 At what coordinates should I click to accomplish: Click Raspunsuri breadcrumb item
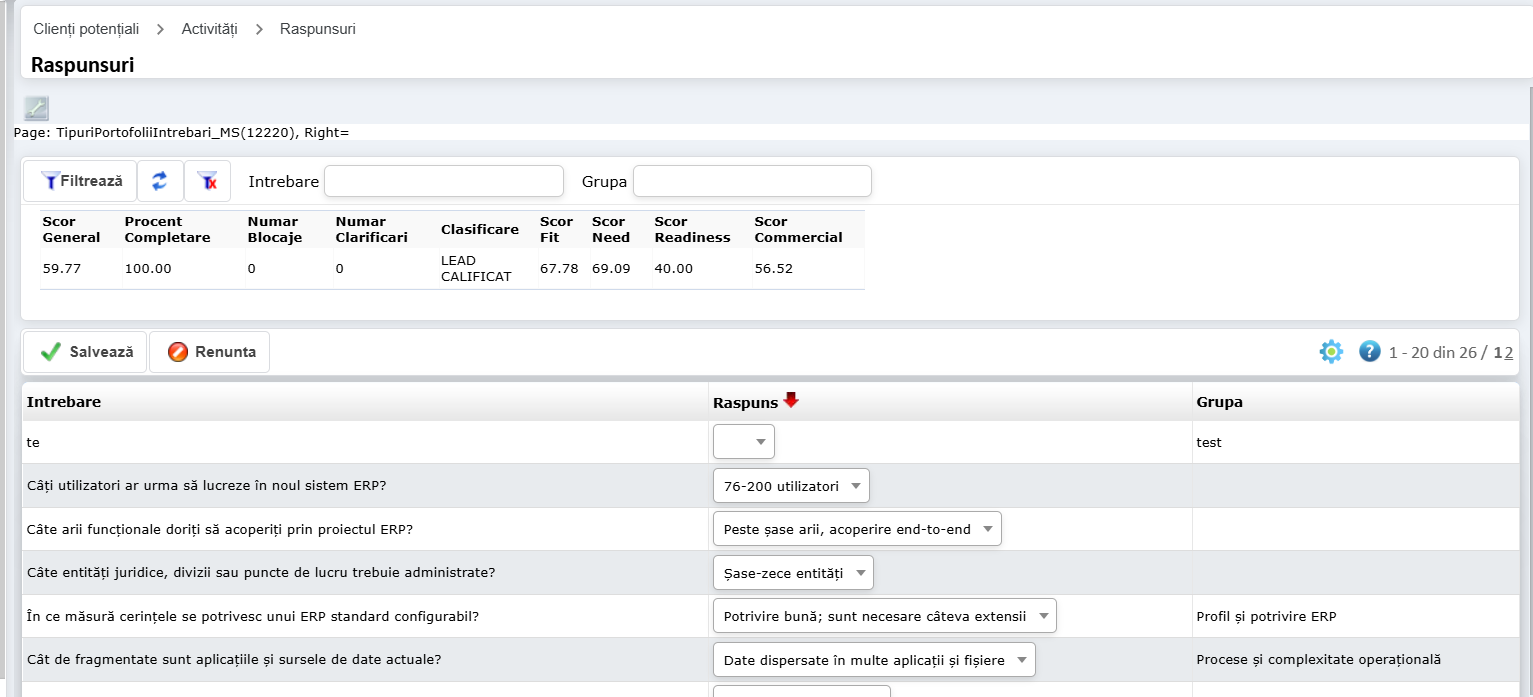pyautogui.click(x=318, y=29)
